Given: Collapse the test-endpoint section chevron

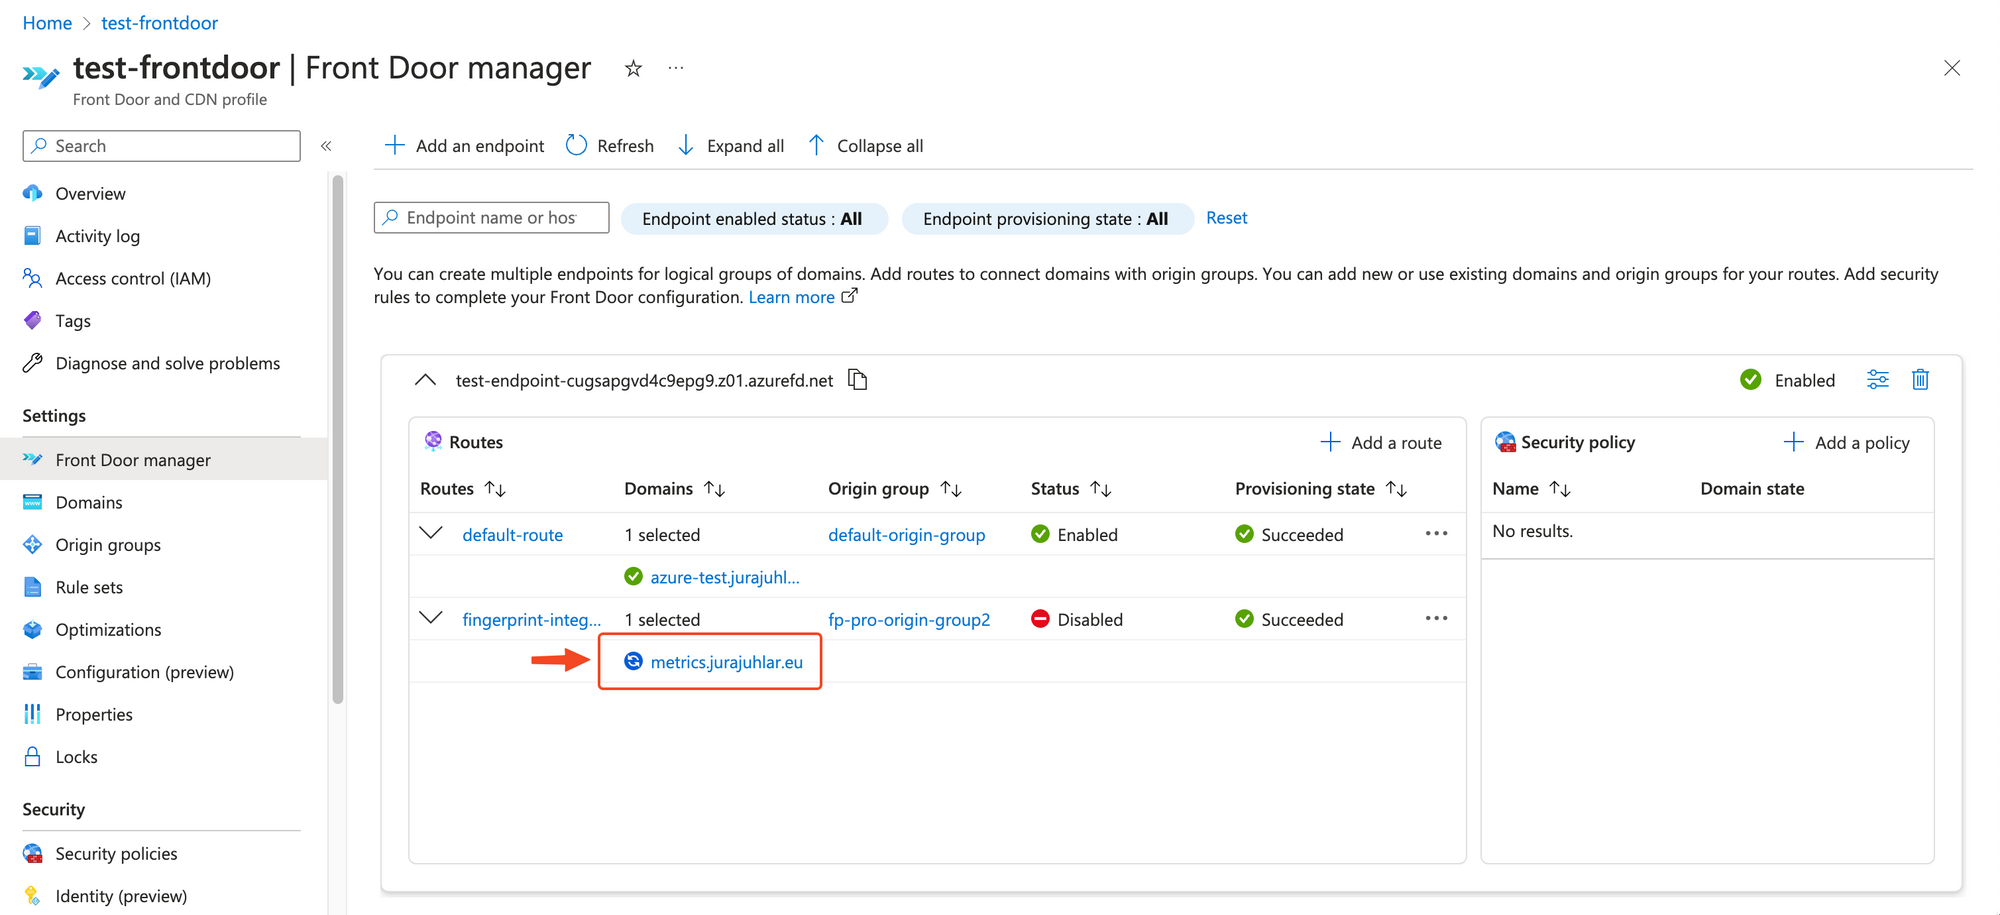Looking at the screenshot, I should click(x=426, y=380).
